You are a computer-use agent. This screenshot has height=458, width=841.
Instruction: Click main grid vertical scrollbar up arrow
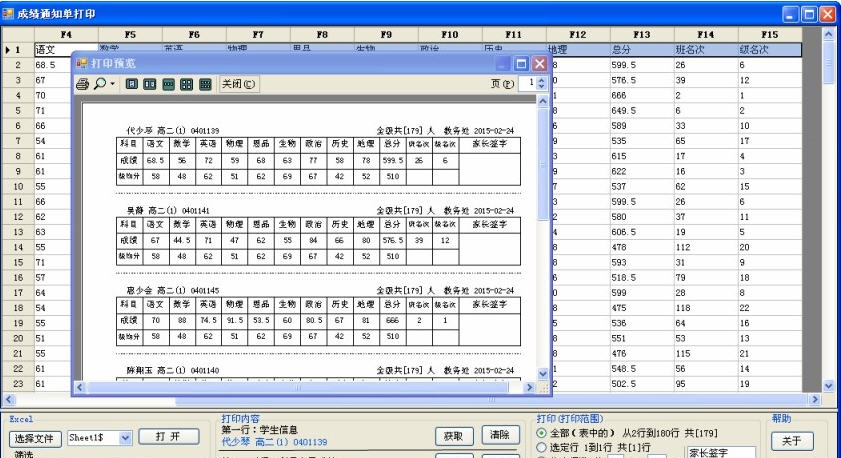coord(829,34)
